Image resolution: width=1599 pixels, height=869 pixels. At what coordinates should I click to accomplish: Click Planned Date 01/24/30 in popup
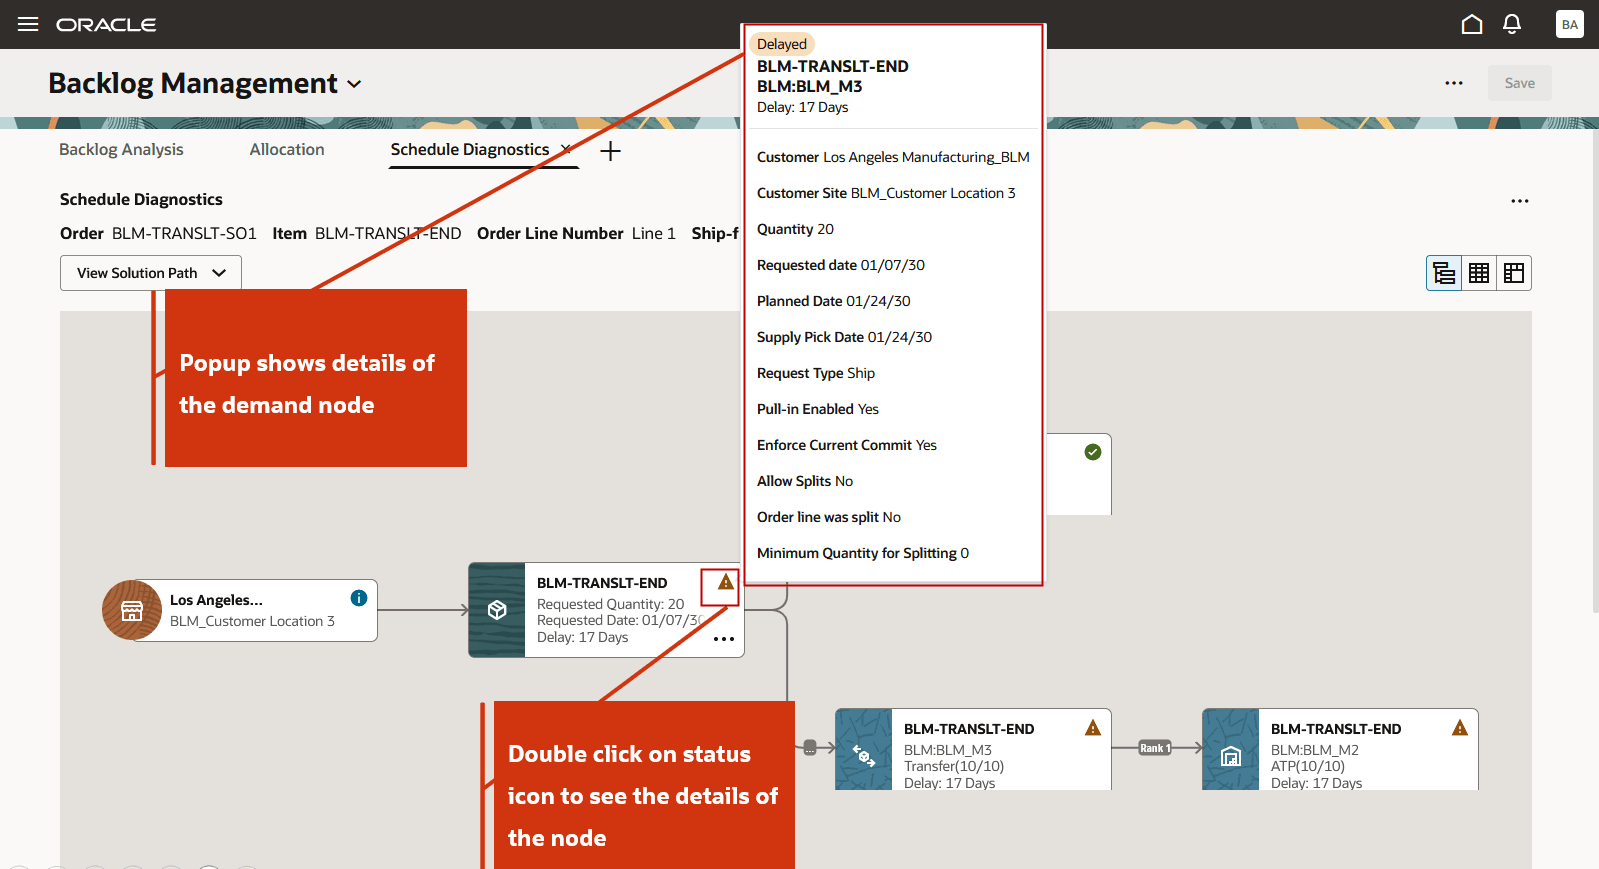[834, 301]
